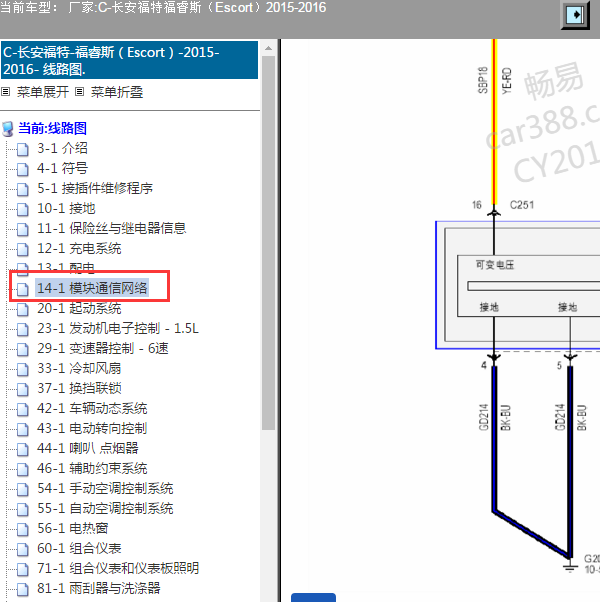Image resolution: width=600 pixels, height=602 pixels.
Task: Click the page icon beside 4-1 符号
Action: tap(23, 169)
